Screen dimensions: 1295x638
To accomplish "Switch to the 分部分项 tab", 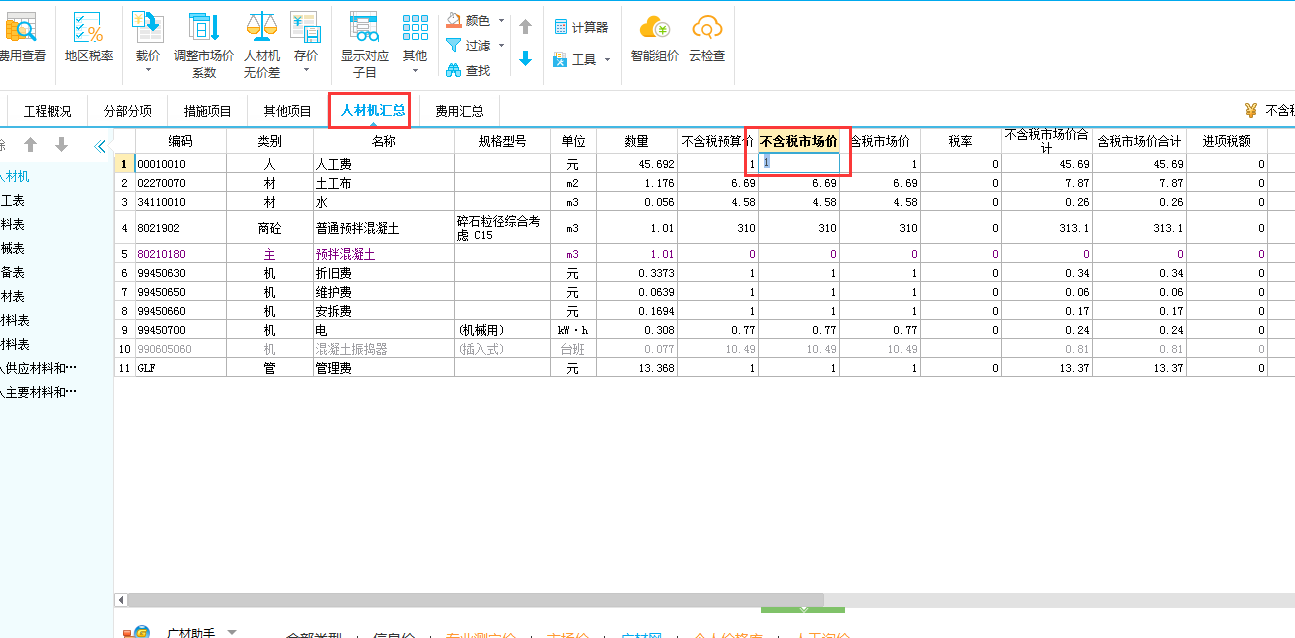I will 128,111.
